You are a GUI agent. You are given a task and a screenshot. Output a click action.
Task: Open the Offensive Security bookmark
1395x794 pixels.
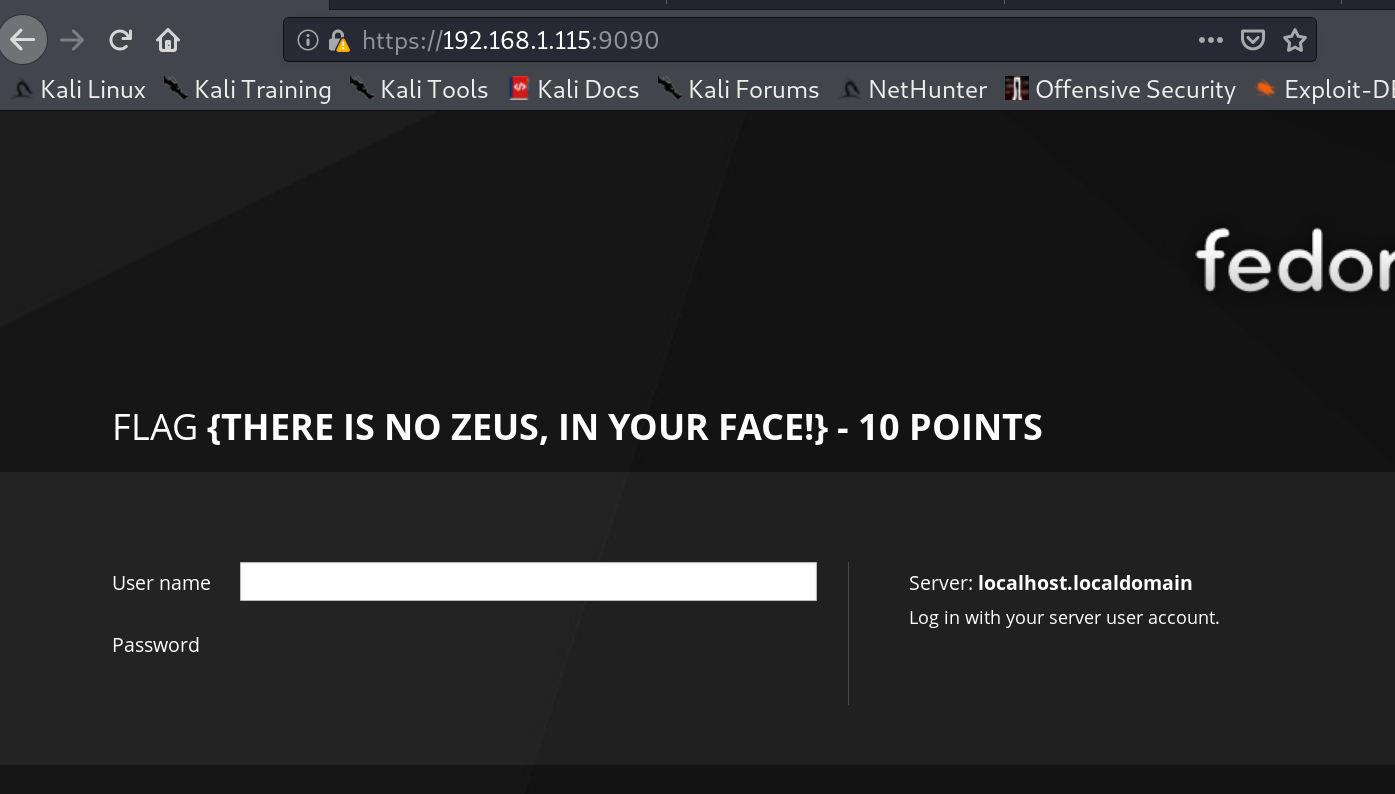(1121, 90)
